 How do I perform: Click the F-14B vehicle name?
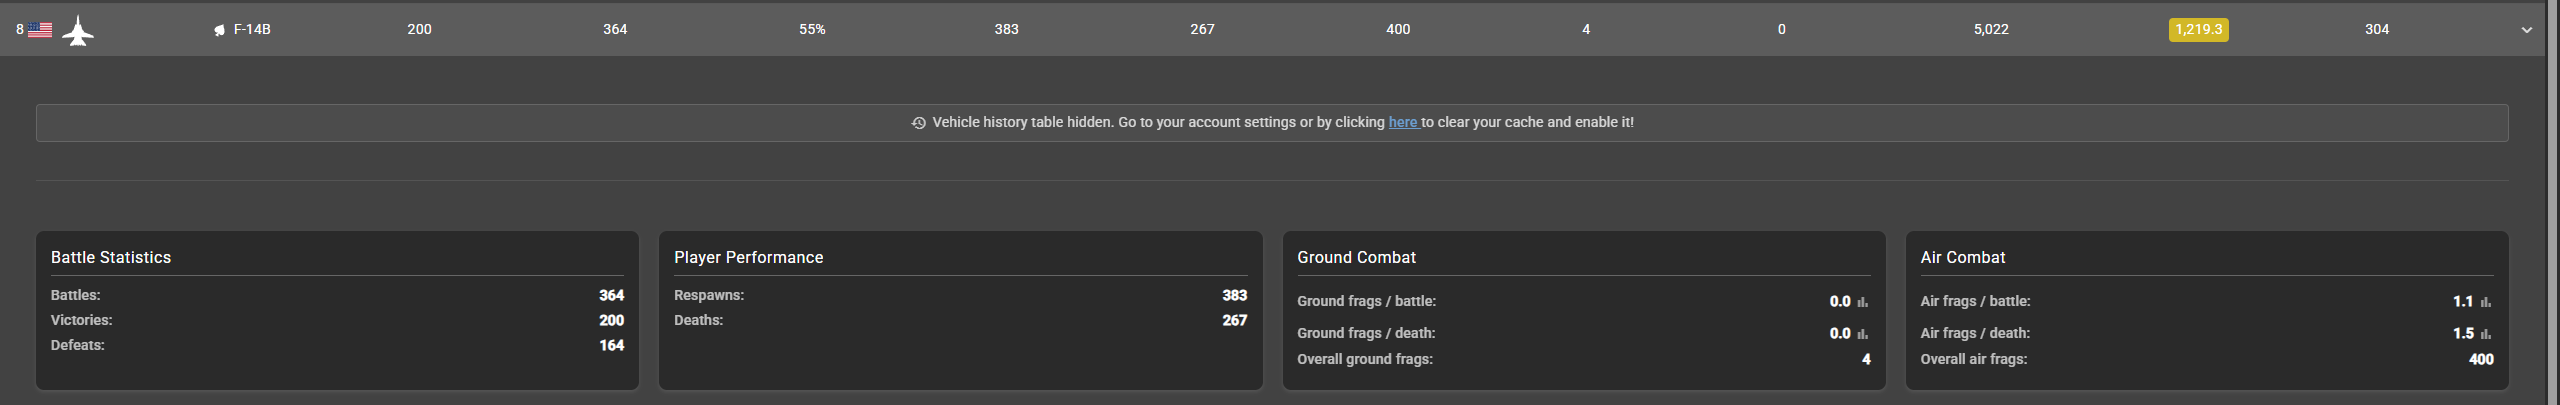252,30
